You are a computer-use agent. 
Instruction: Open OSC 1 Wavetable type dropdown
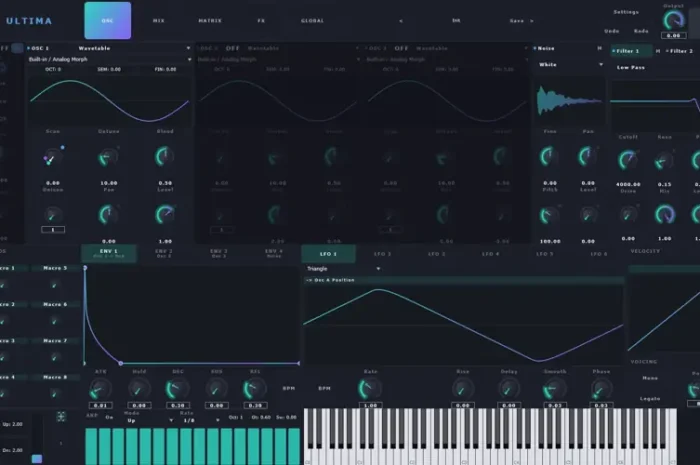134,48
